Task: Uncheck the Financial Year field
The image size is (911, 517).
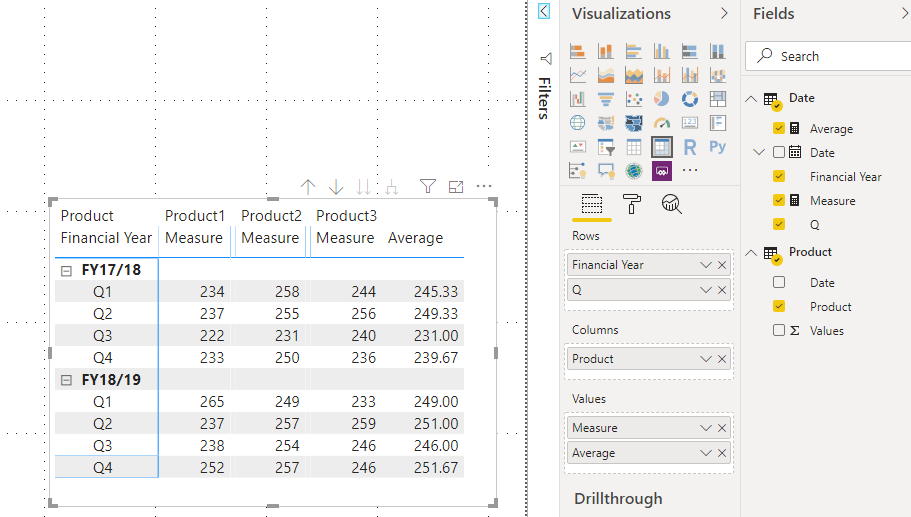Action: [779, 176]
